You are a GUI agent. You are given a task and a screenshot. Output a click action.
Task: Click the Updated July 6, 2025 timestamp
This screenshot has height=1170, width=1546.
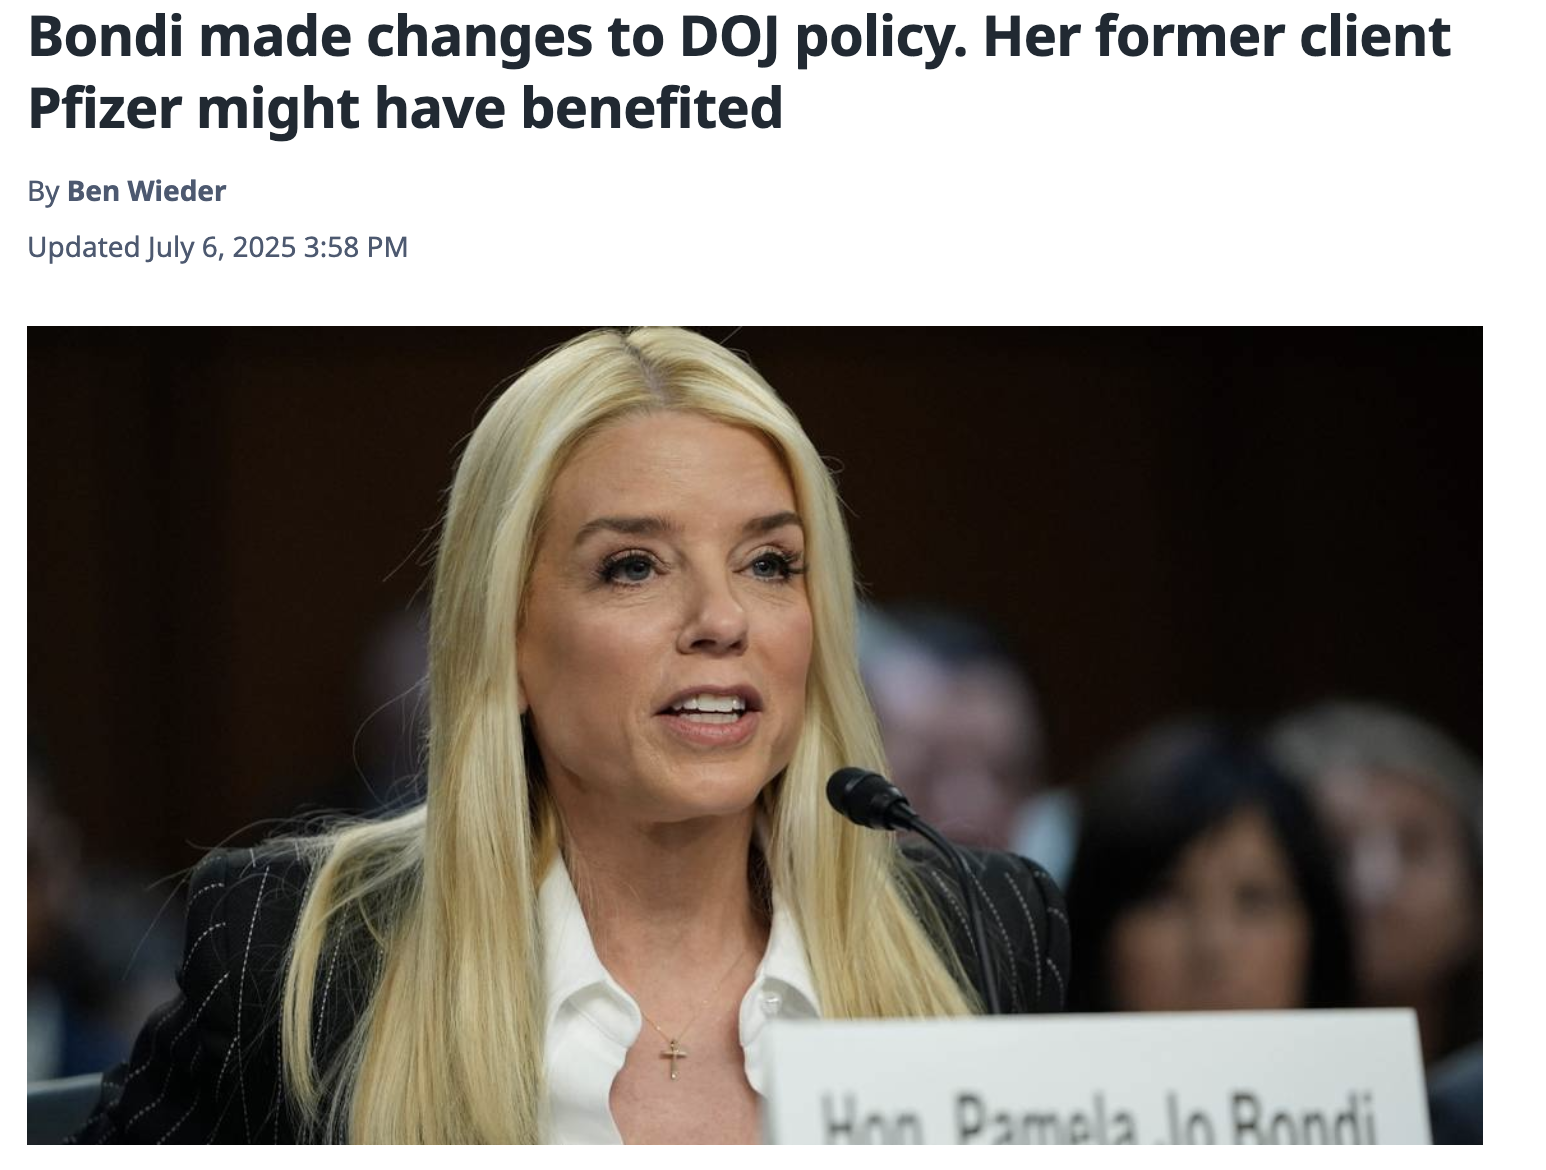coord(218,247)
